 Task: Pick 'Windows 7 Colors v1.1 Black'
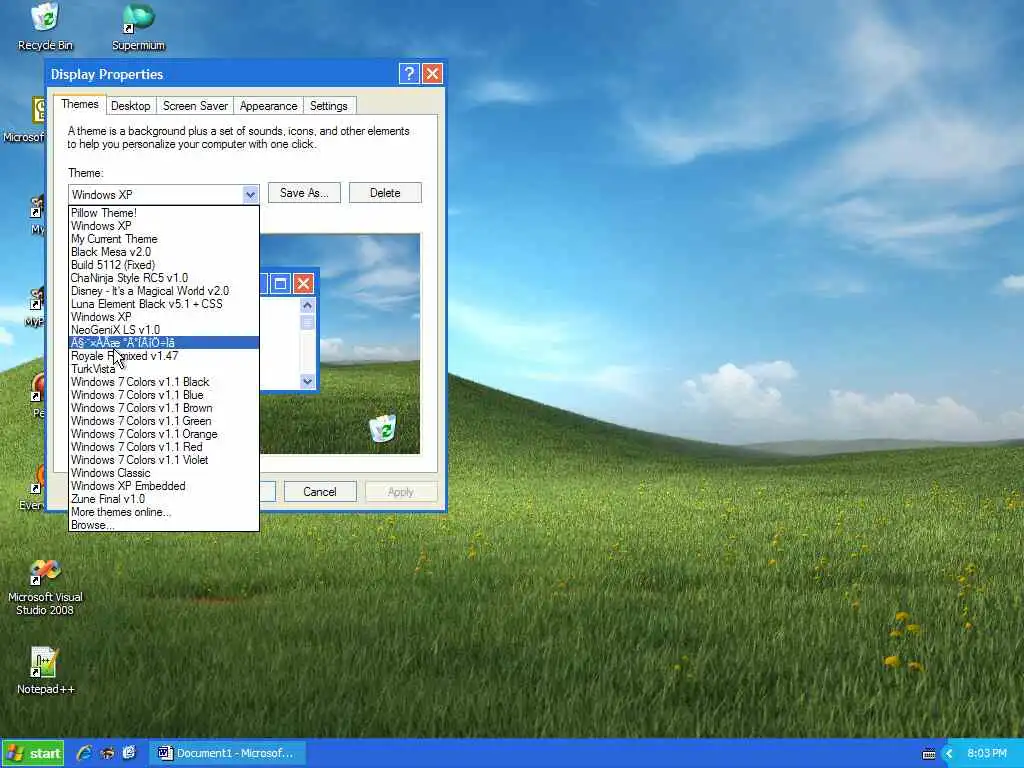point(164,382)
